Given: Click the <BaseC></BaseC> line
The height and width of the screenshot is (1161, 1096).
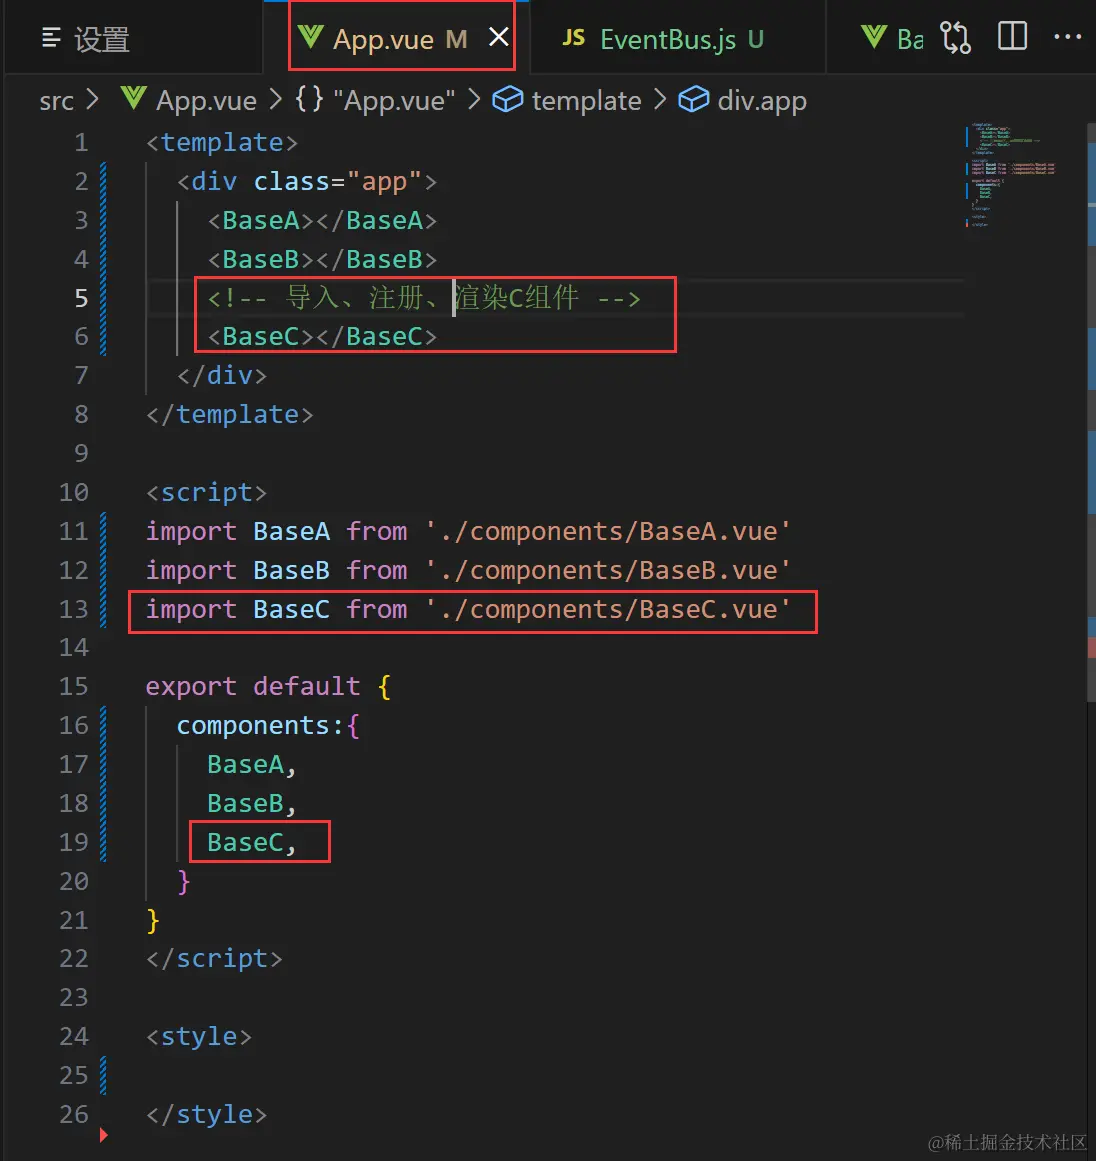Looking at the screenshot, I should coord(322,337).
